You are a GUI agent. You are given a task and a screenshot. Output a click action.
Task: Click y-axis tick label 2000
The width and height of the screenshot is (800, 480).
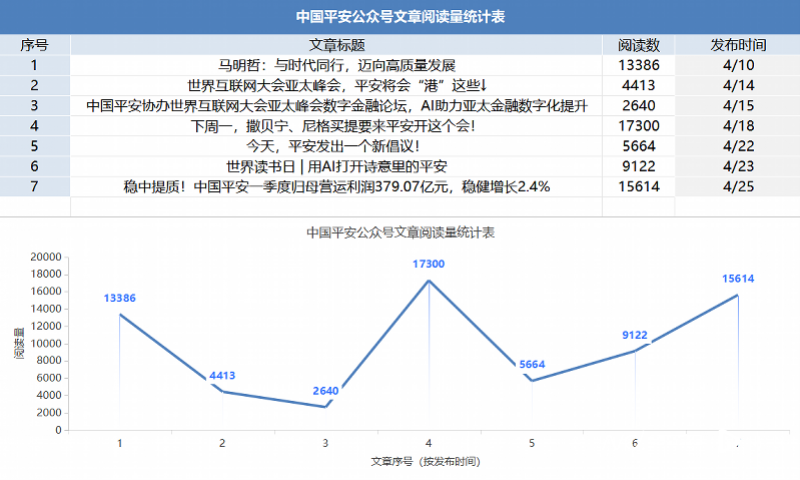(x=49, y=413)
